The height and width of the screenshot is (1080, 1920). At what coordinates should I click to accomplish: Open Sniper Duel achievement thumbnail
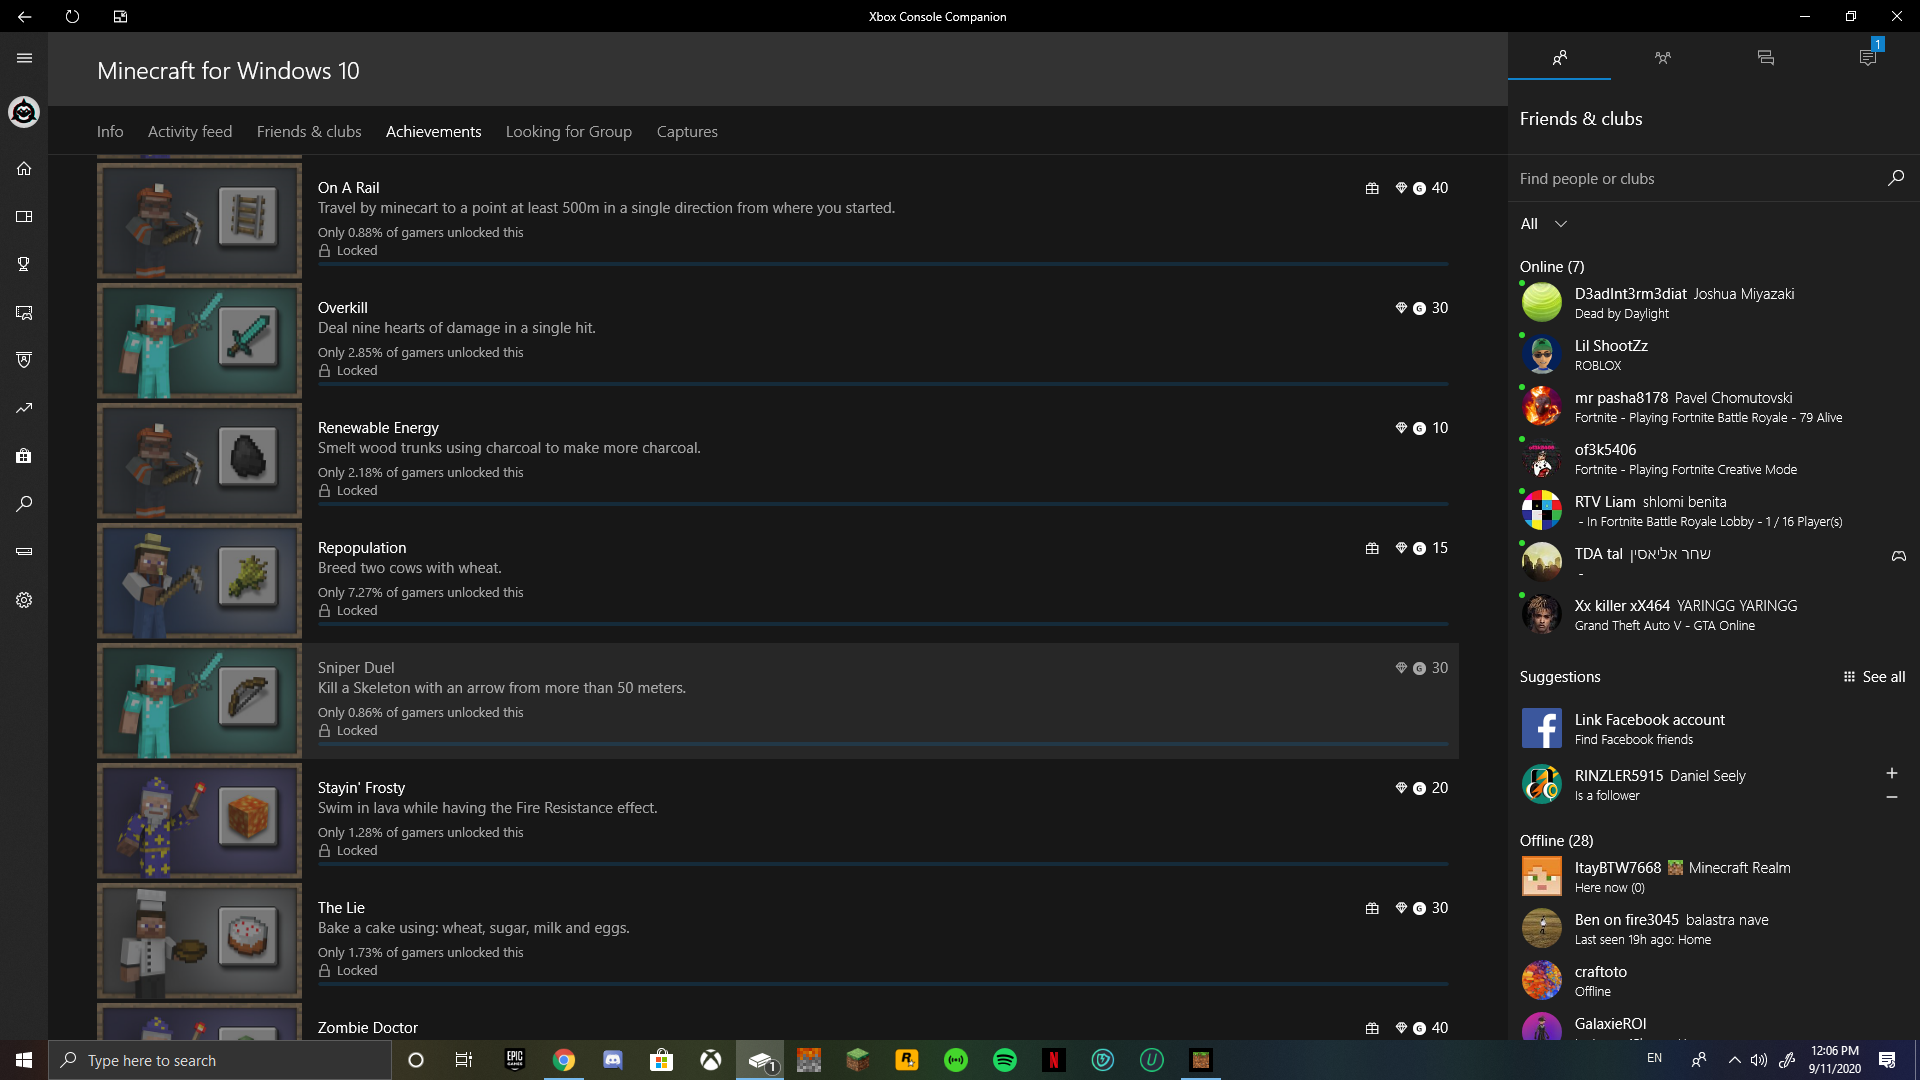[199, 701]
